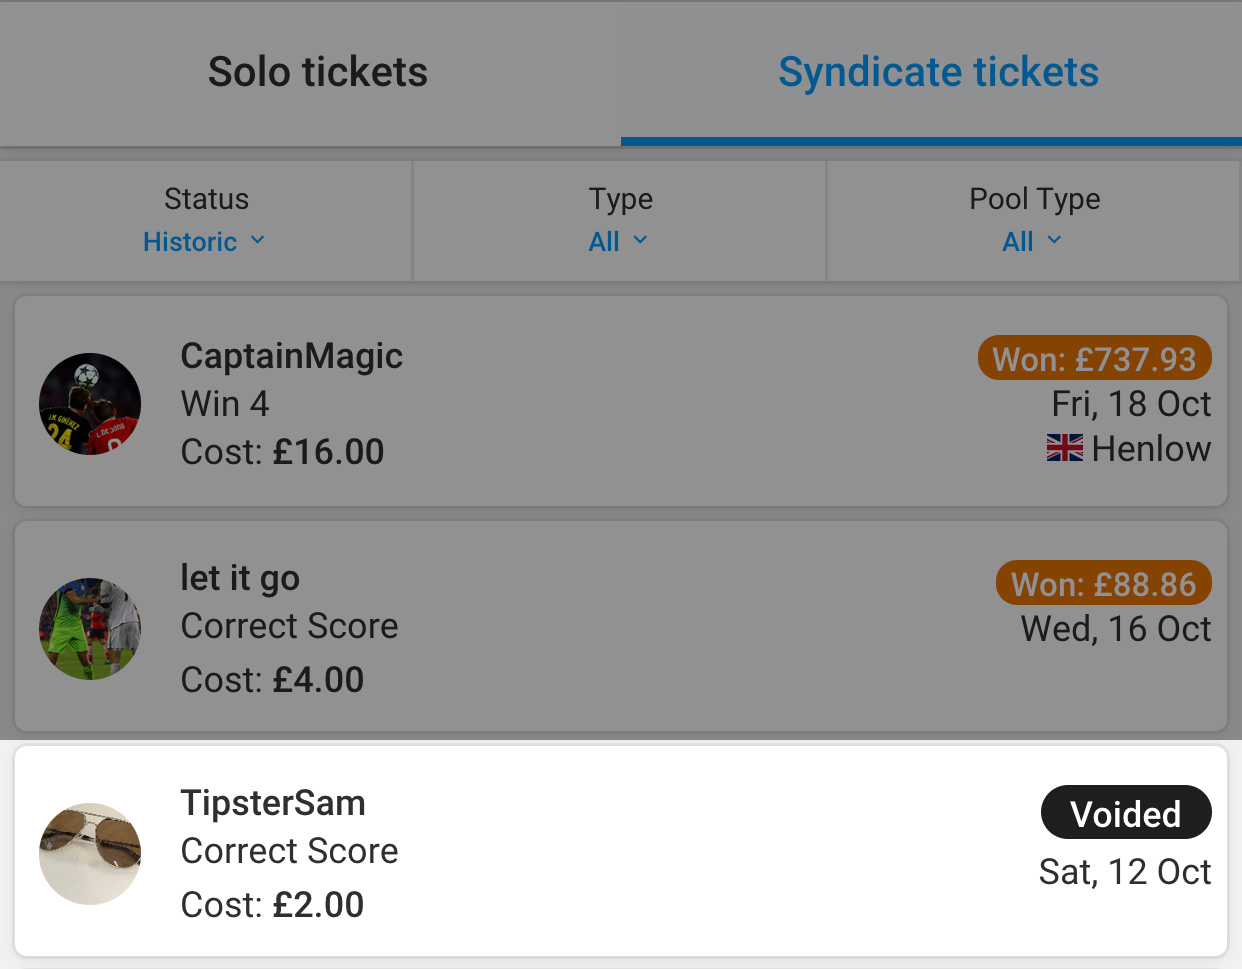The height and width of the screenshot is (969, 1242).
Task: Open the Historic status dropdown
Action: (x=190, y=242)
